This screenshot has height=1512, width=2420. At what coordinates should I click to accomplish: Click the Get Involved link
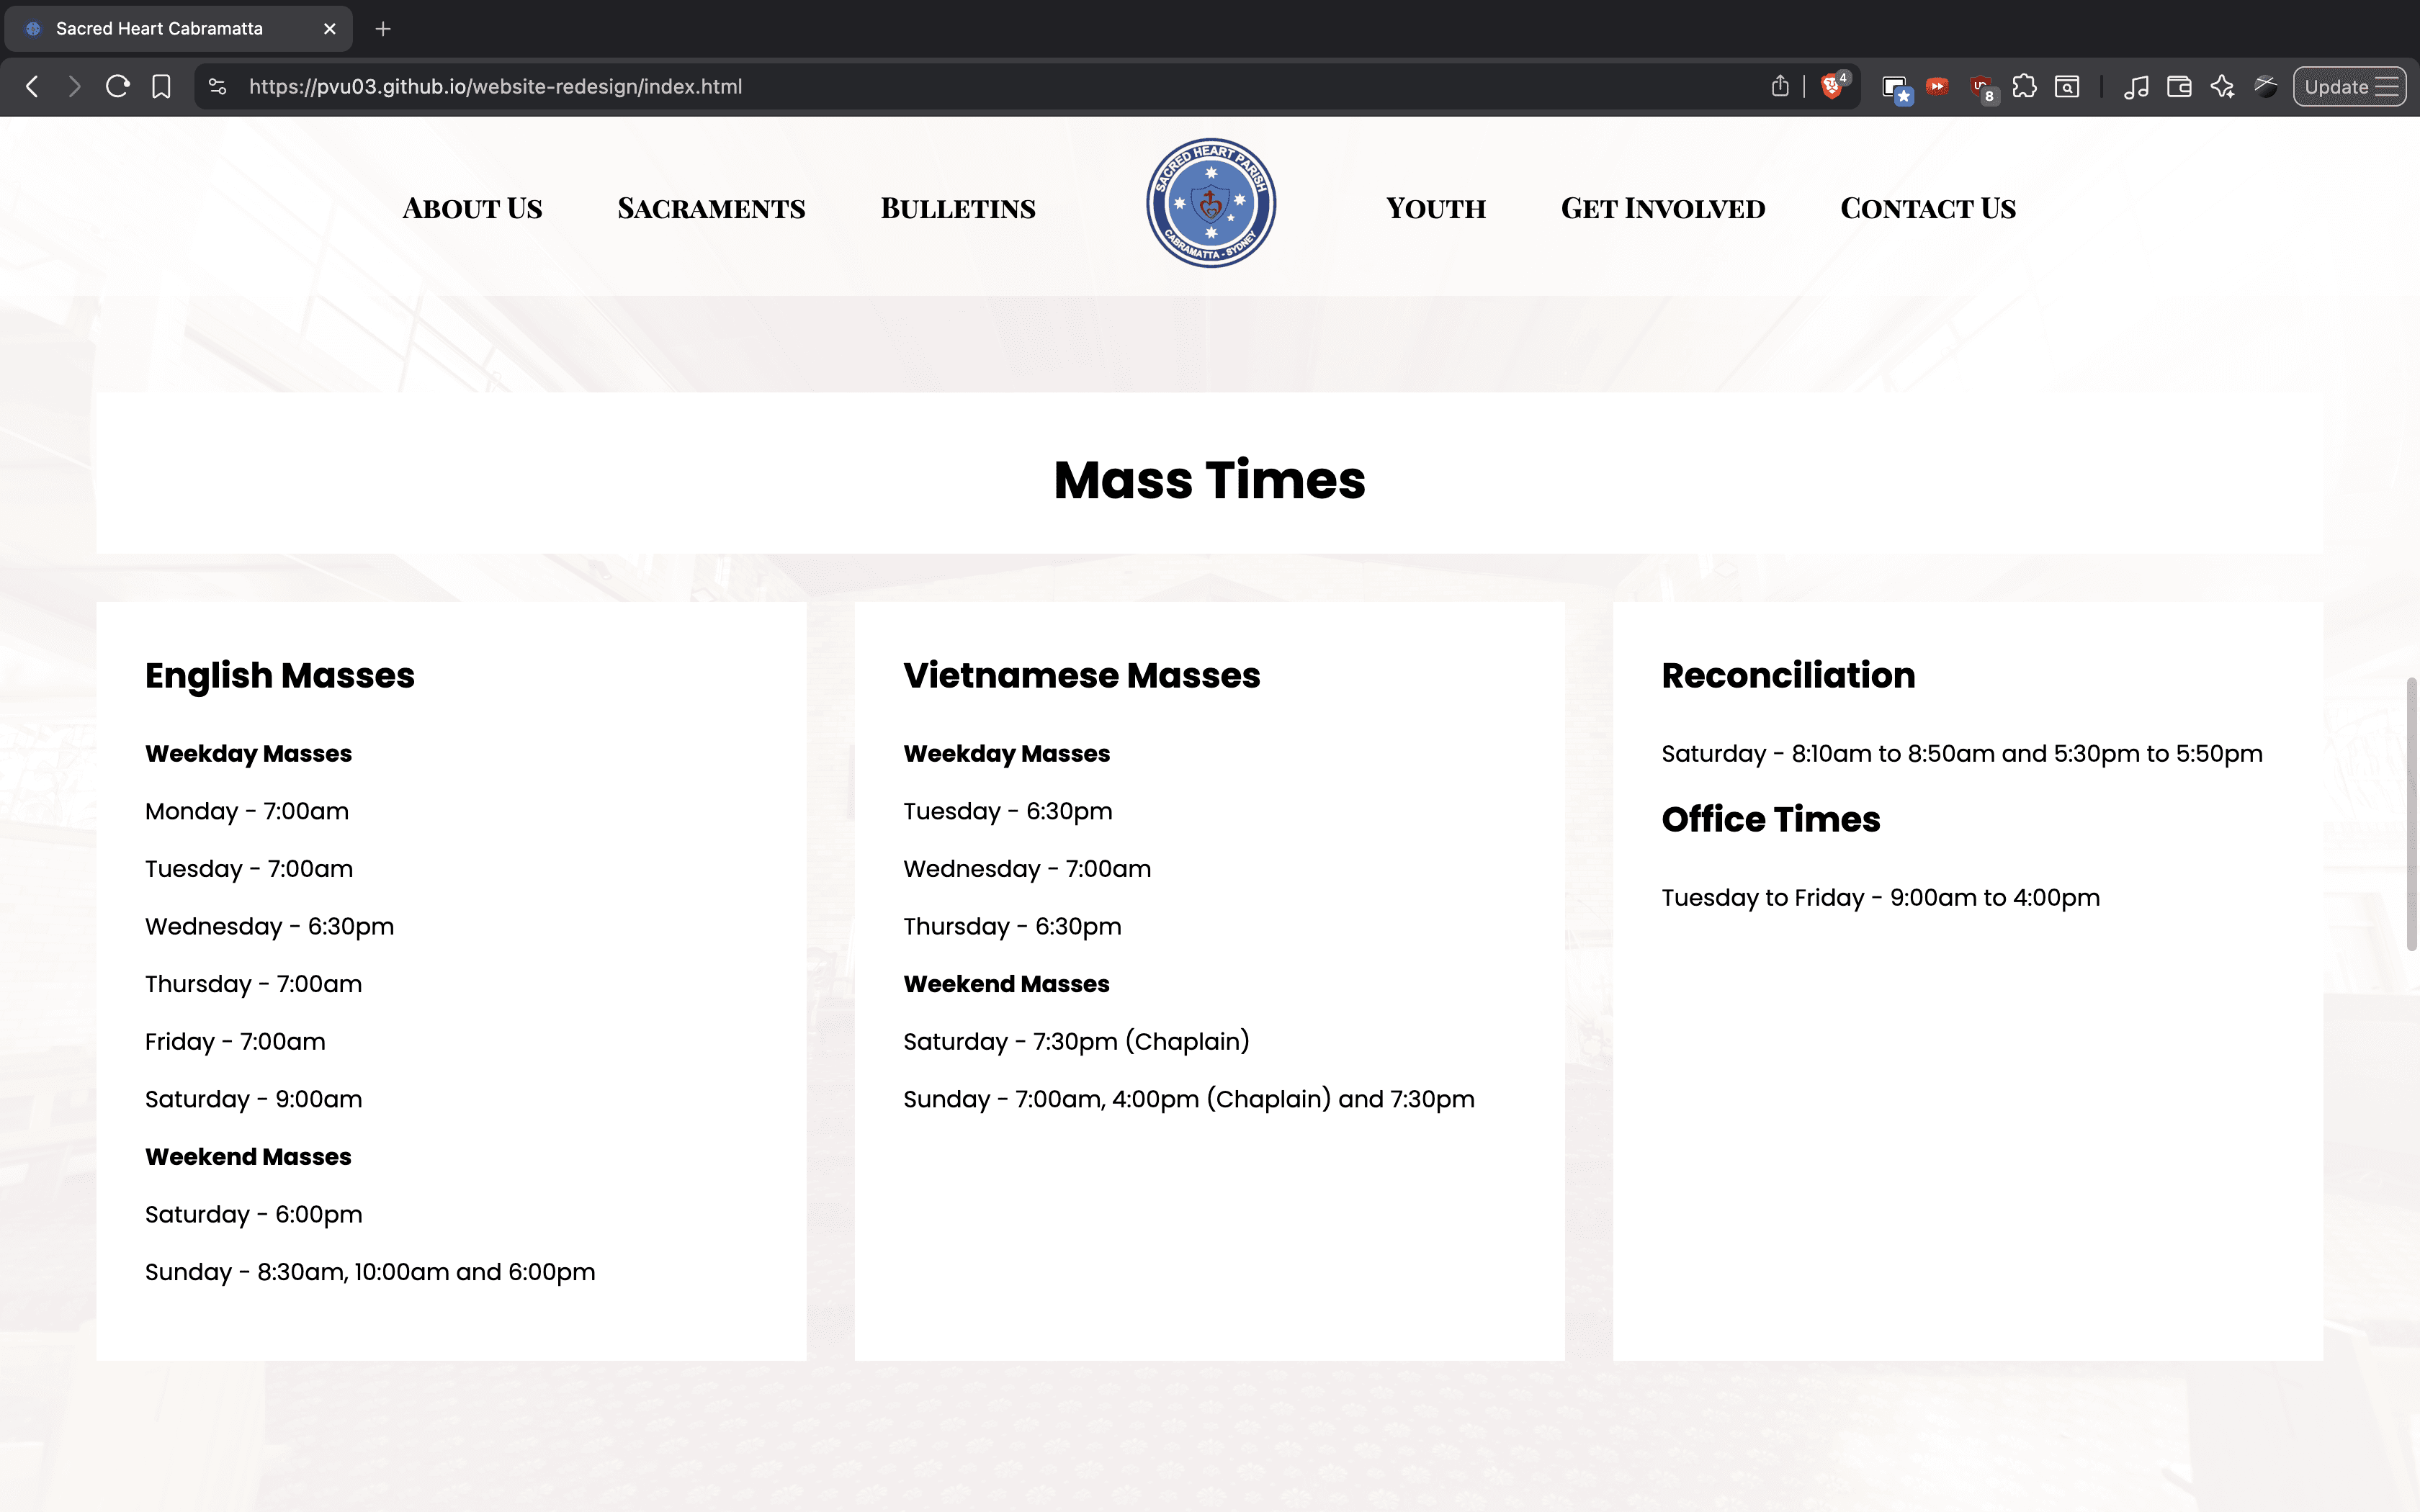[1662, 208]
